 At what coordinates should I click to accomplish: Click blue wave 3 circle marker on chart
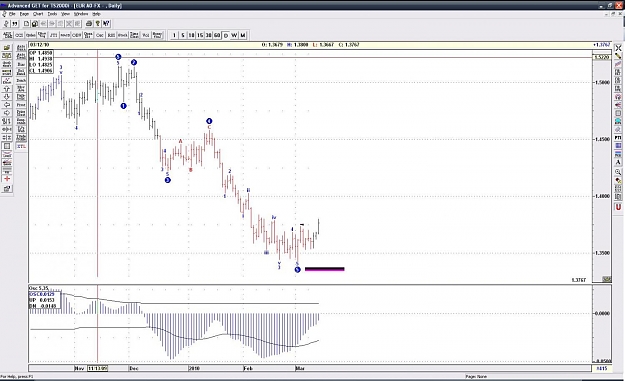point(167,180)
